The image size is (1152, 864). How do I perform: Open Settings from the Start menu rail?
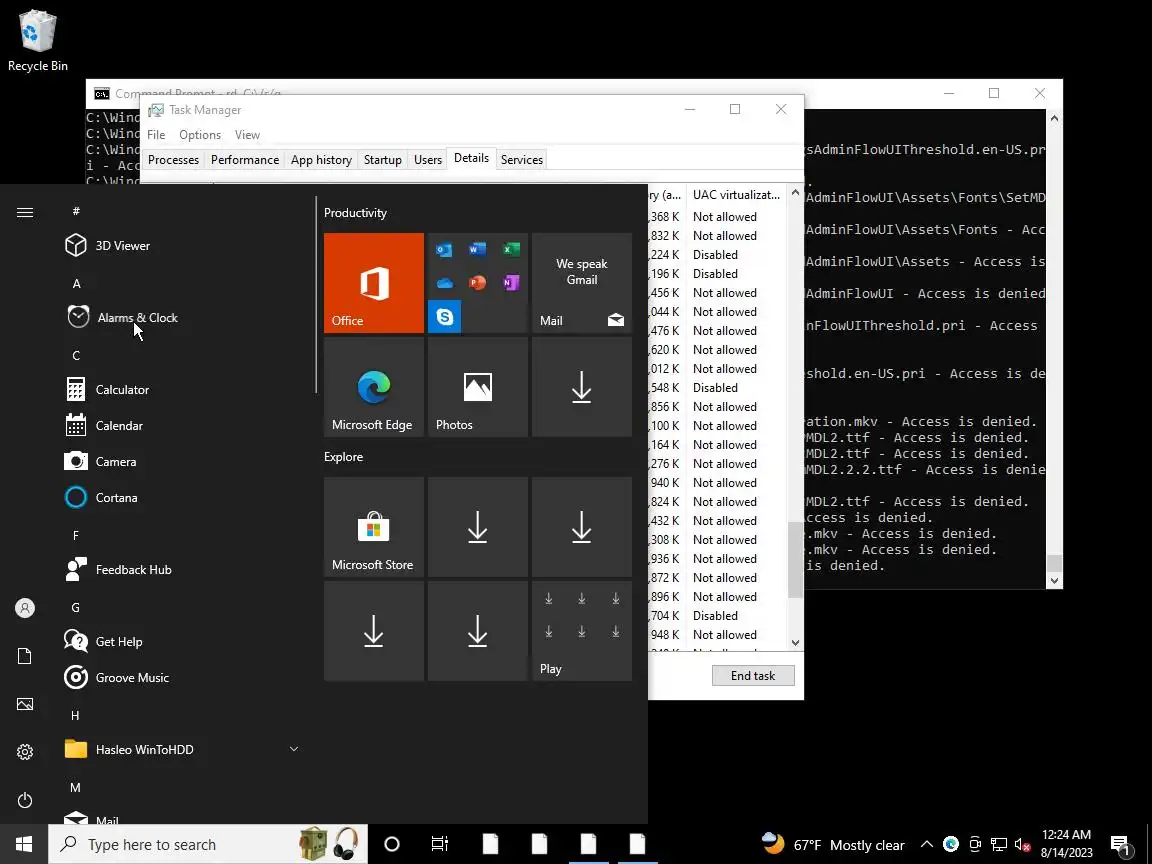point(25,752)
